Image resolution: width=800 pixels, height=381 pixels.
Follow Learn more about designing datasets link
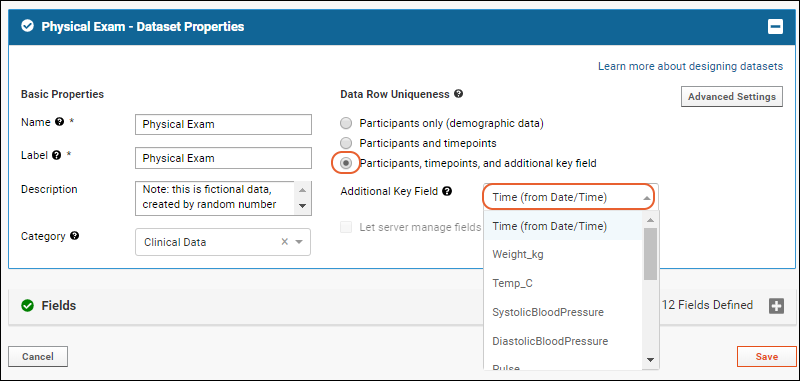(x=690, y=66)
